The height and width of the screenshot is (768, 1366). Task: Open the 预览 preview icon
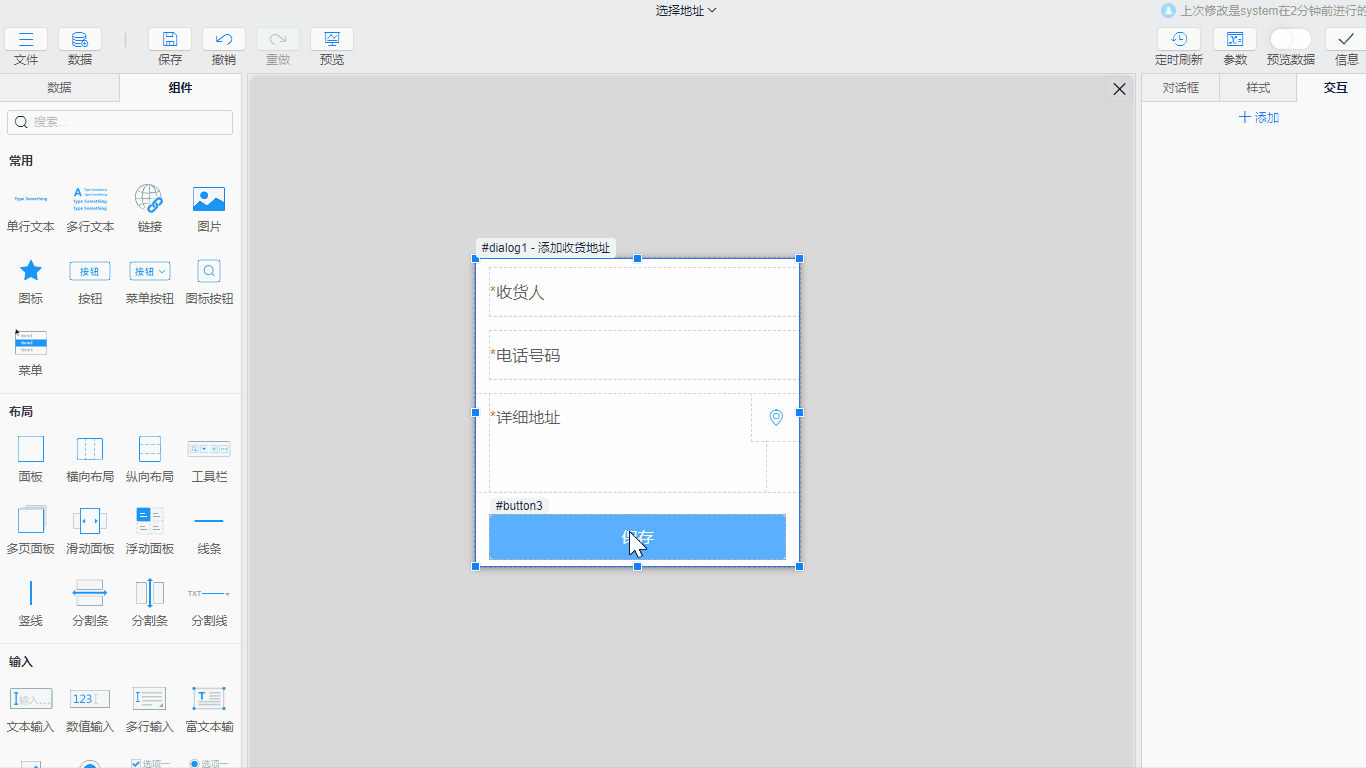[331, 40]
